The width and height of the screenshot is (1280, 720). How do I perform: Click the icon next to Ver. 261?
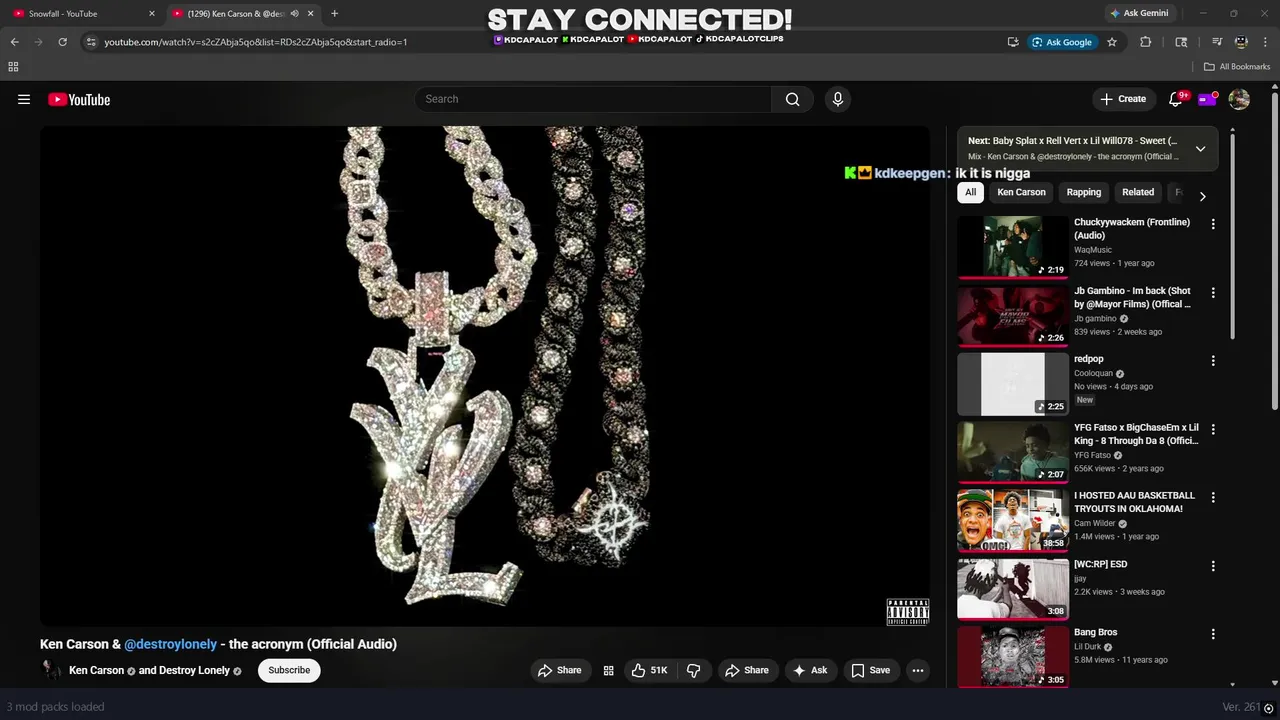(x=1268, y=708)
